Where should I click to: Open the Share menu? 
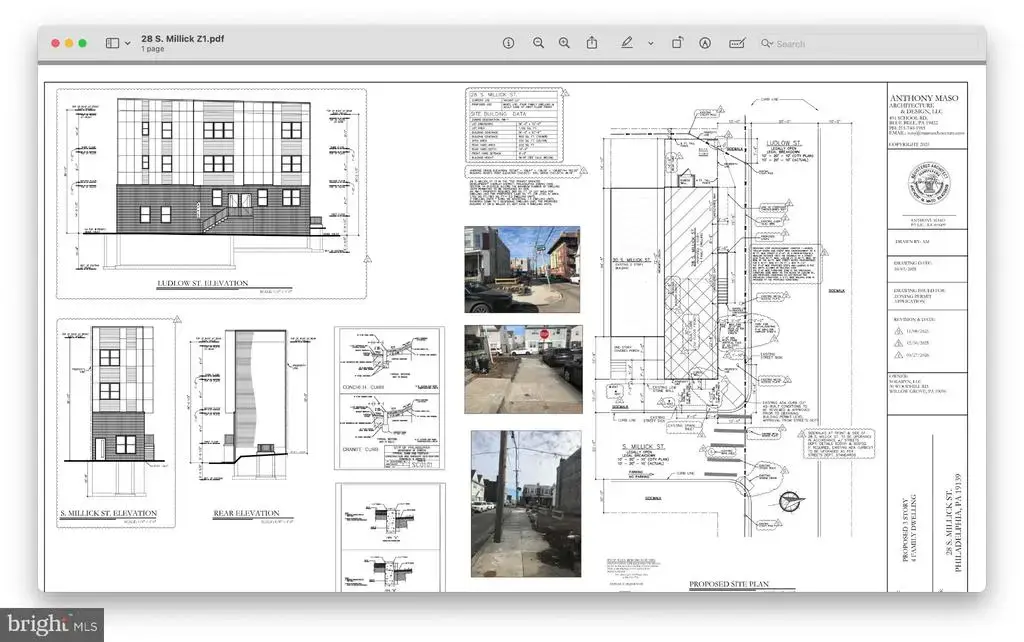pos(592,43)
